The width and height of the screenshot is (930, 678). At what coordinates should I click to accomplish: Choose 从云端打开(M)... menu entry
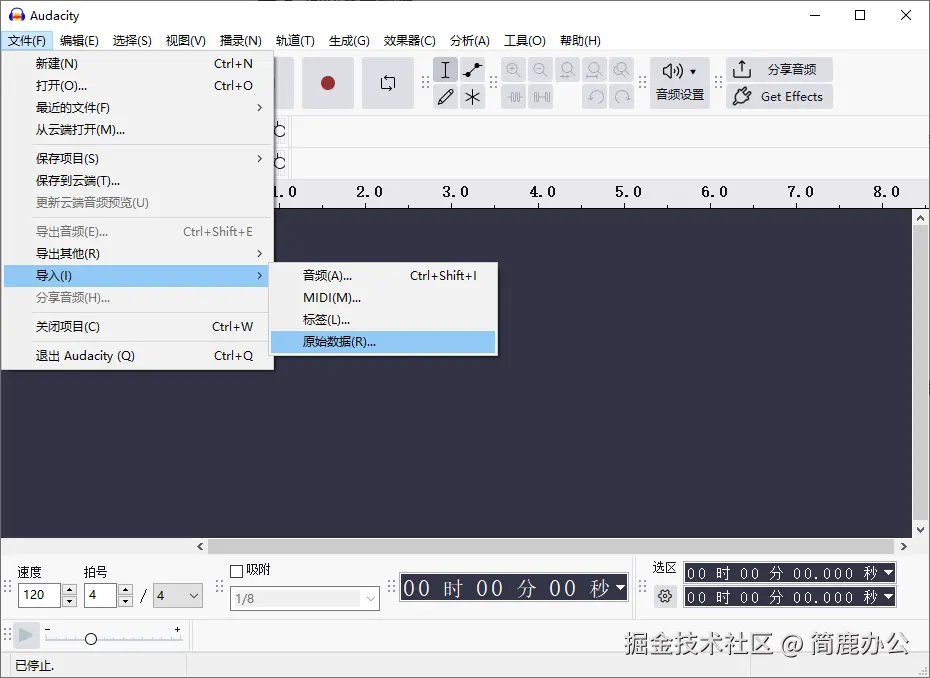[138, 129]
